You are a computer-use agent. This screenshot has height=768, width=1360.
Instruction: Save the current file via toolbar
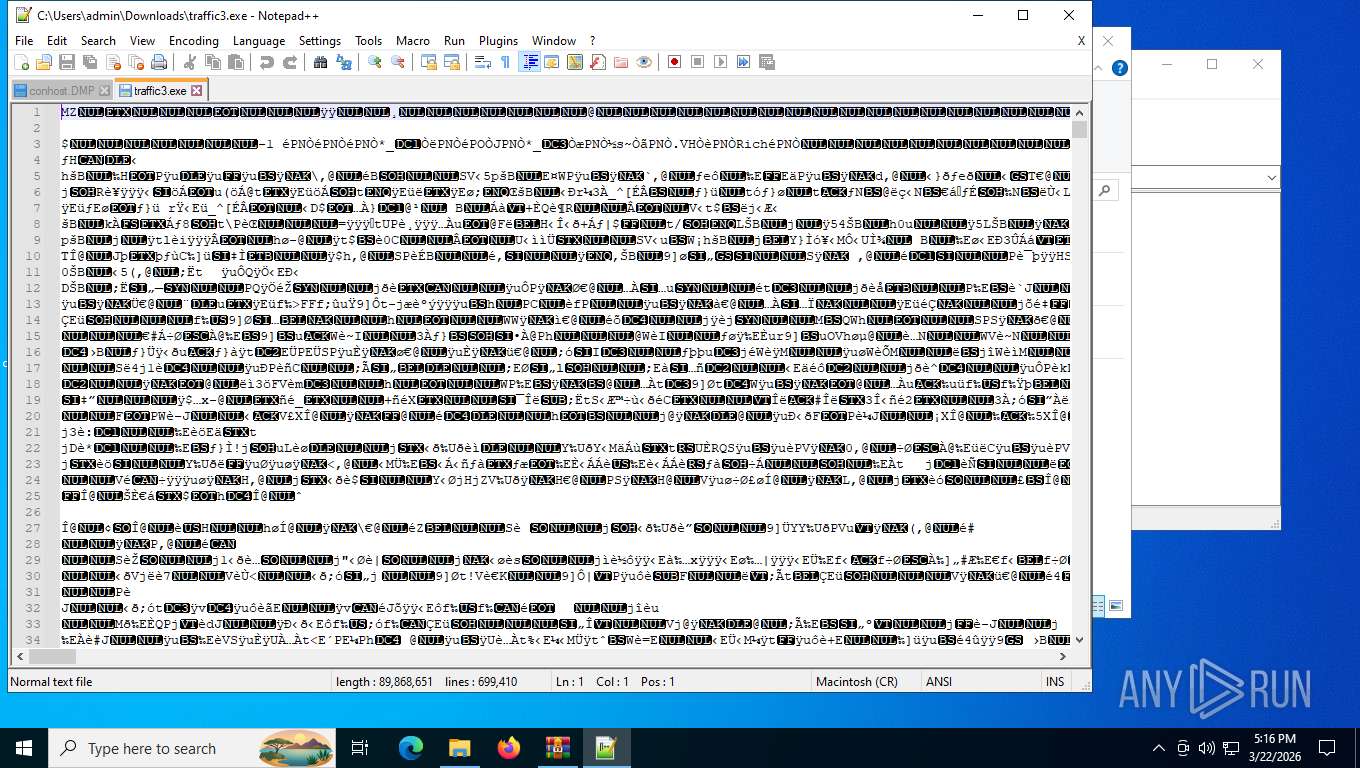pos(66,62)
